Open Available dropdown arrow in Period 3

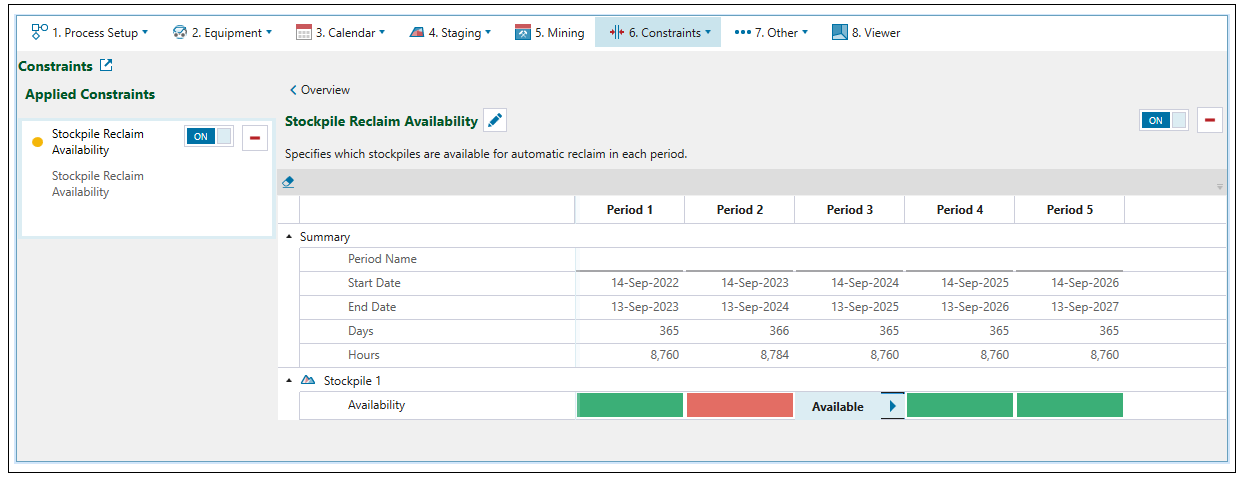click(892, 406)
